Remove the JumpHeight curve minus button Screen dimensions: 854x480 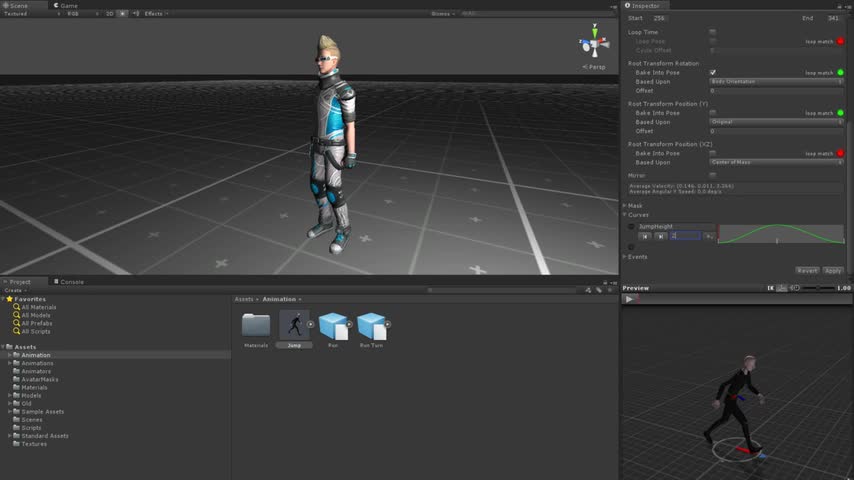pos(631,227)
